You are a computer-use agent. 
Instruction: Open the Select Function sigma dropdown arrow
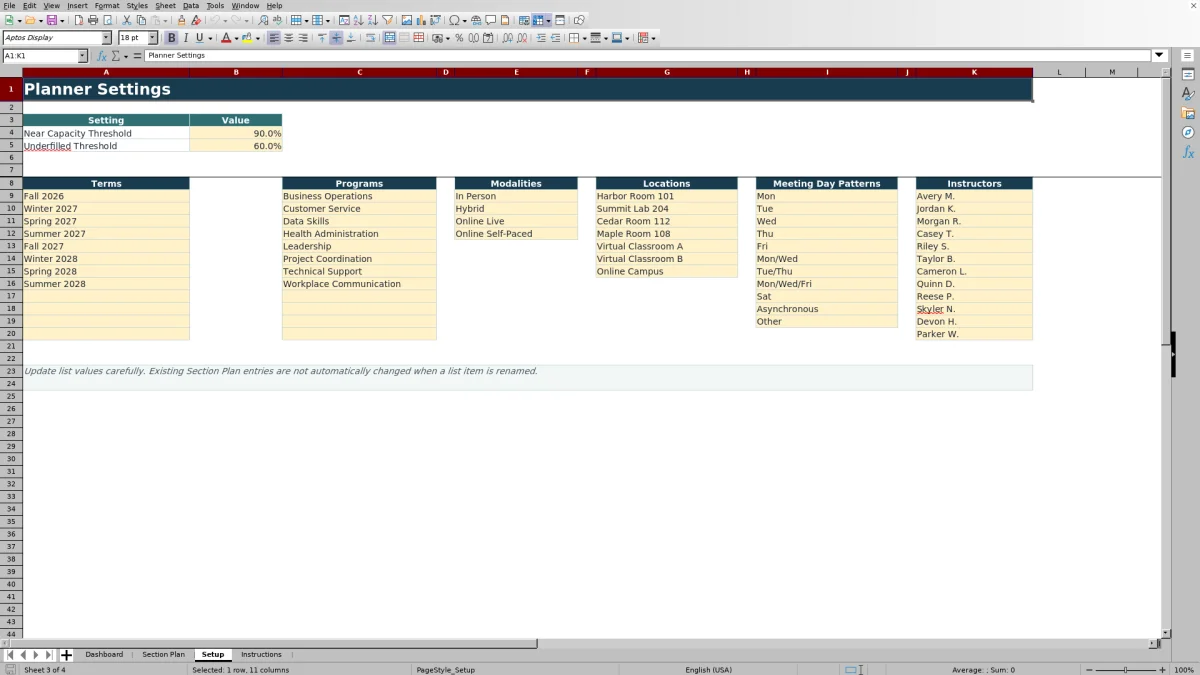tap(125, 56)
